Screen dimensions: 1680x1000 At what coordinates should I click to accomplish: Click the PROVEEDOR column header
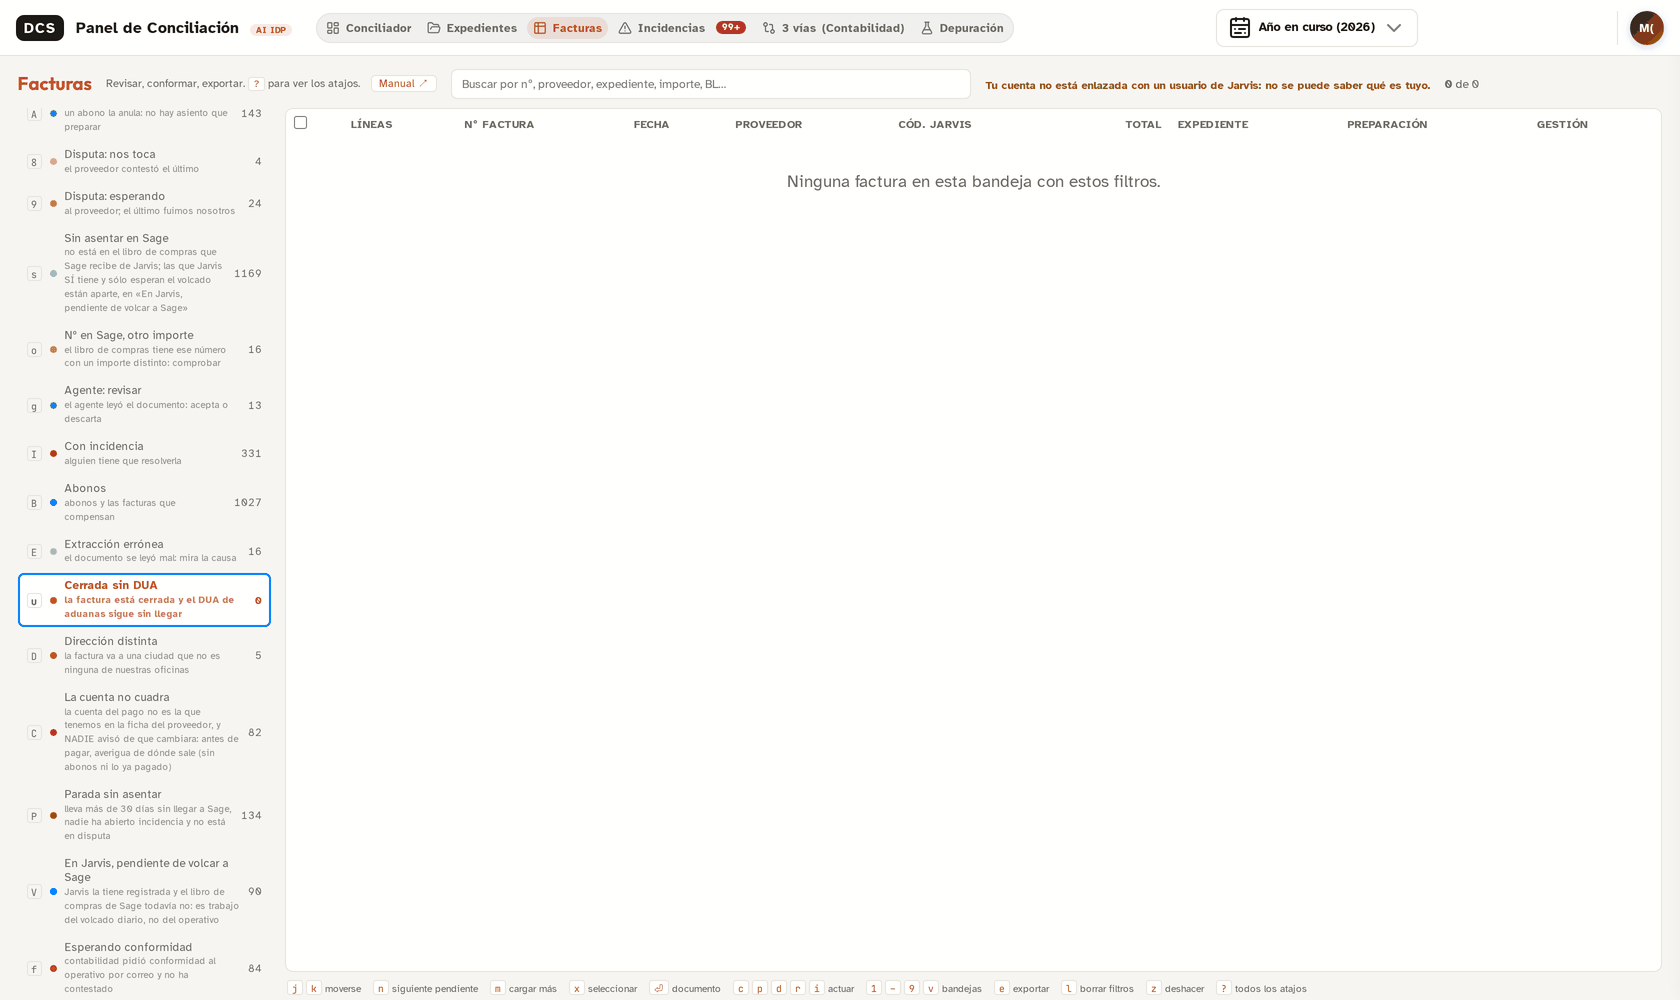[x=768, y=125]
